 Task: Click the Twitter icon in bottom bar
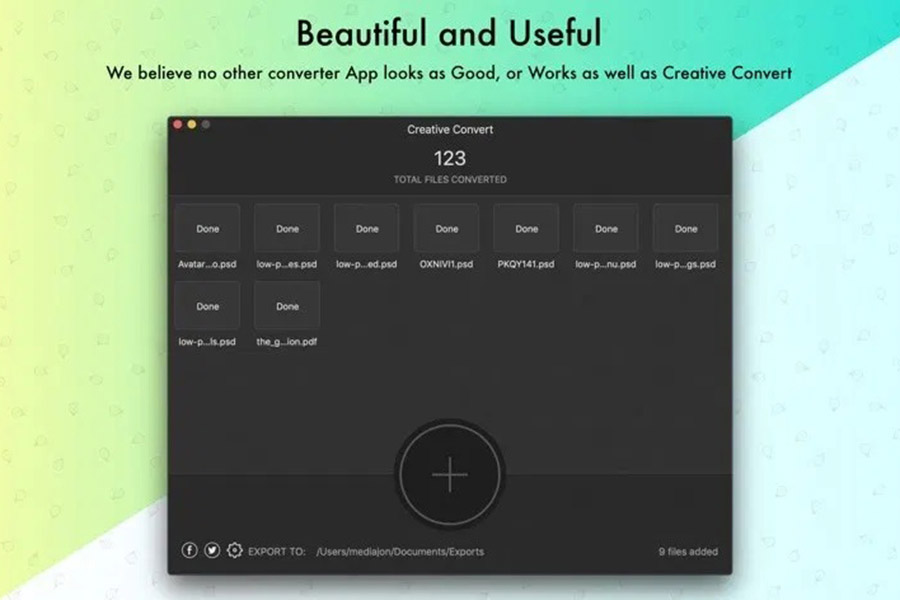click(212, 551)
